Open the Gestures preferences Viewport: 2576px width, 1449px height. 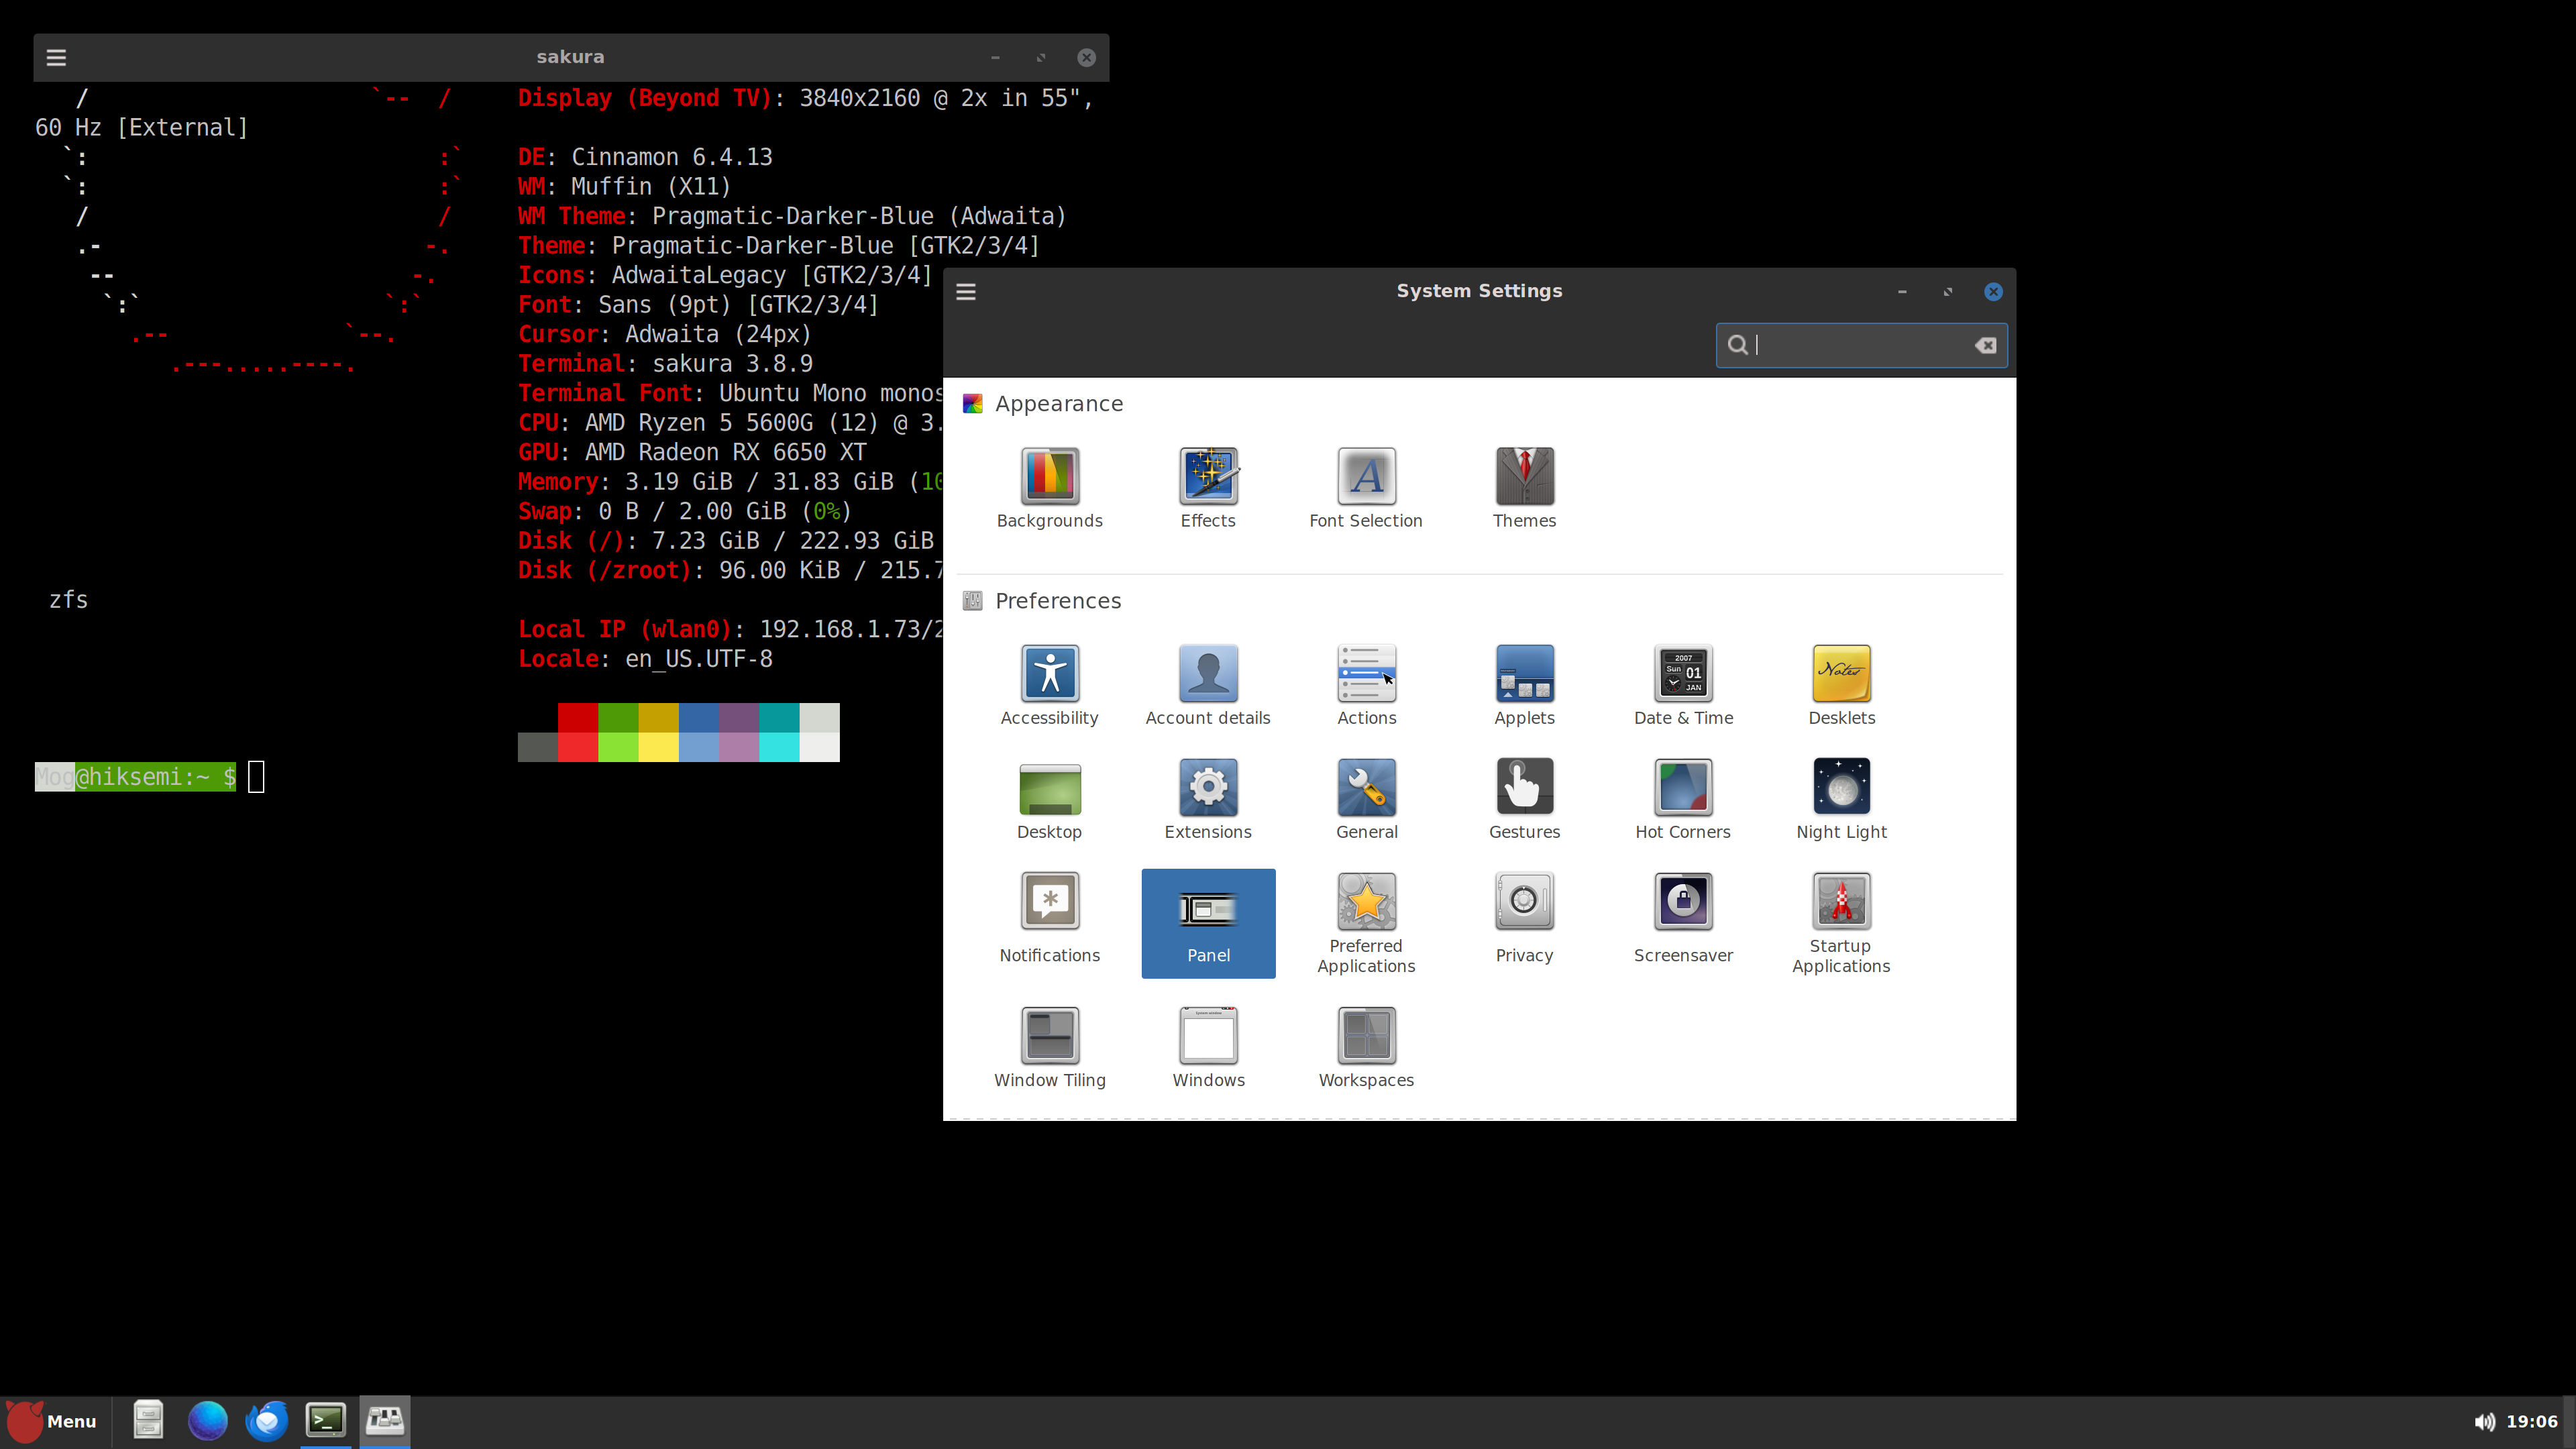1524,799
